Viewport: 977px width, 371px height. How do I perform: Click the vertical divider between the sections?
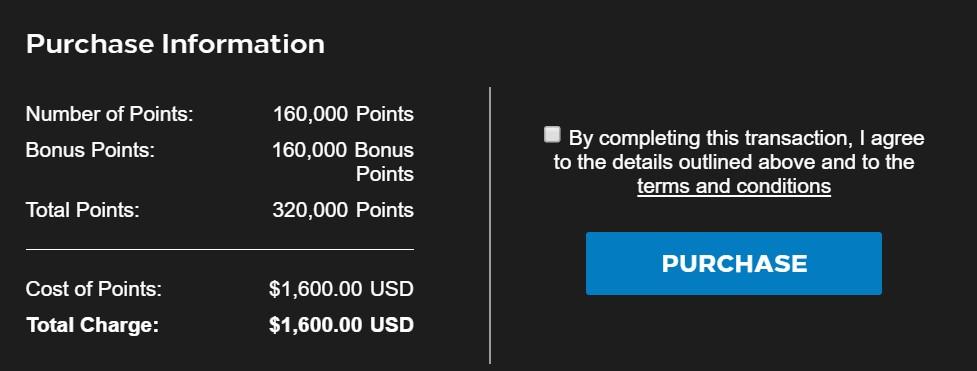(490, 225)
